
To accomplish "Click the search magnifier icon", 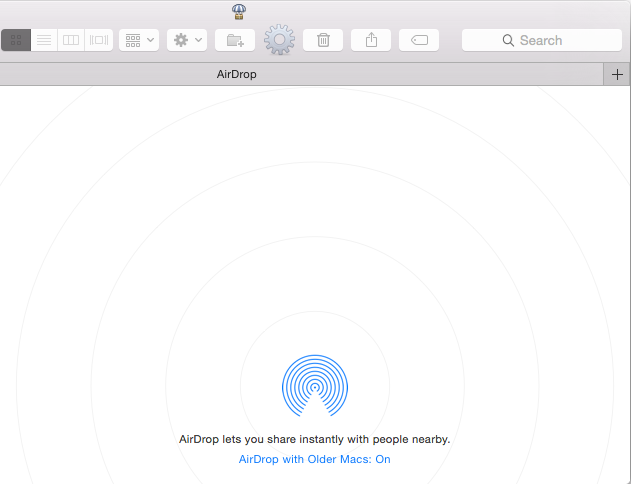I will pyautogui.click(x=508, y=40).
